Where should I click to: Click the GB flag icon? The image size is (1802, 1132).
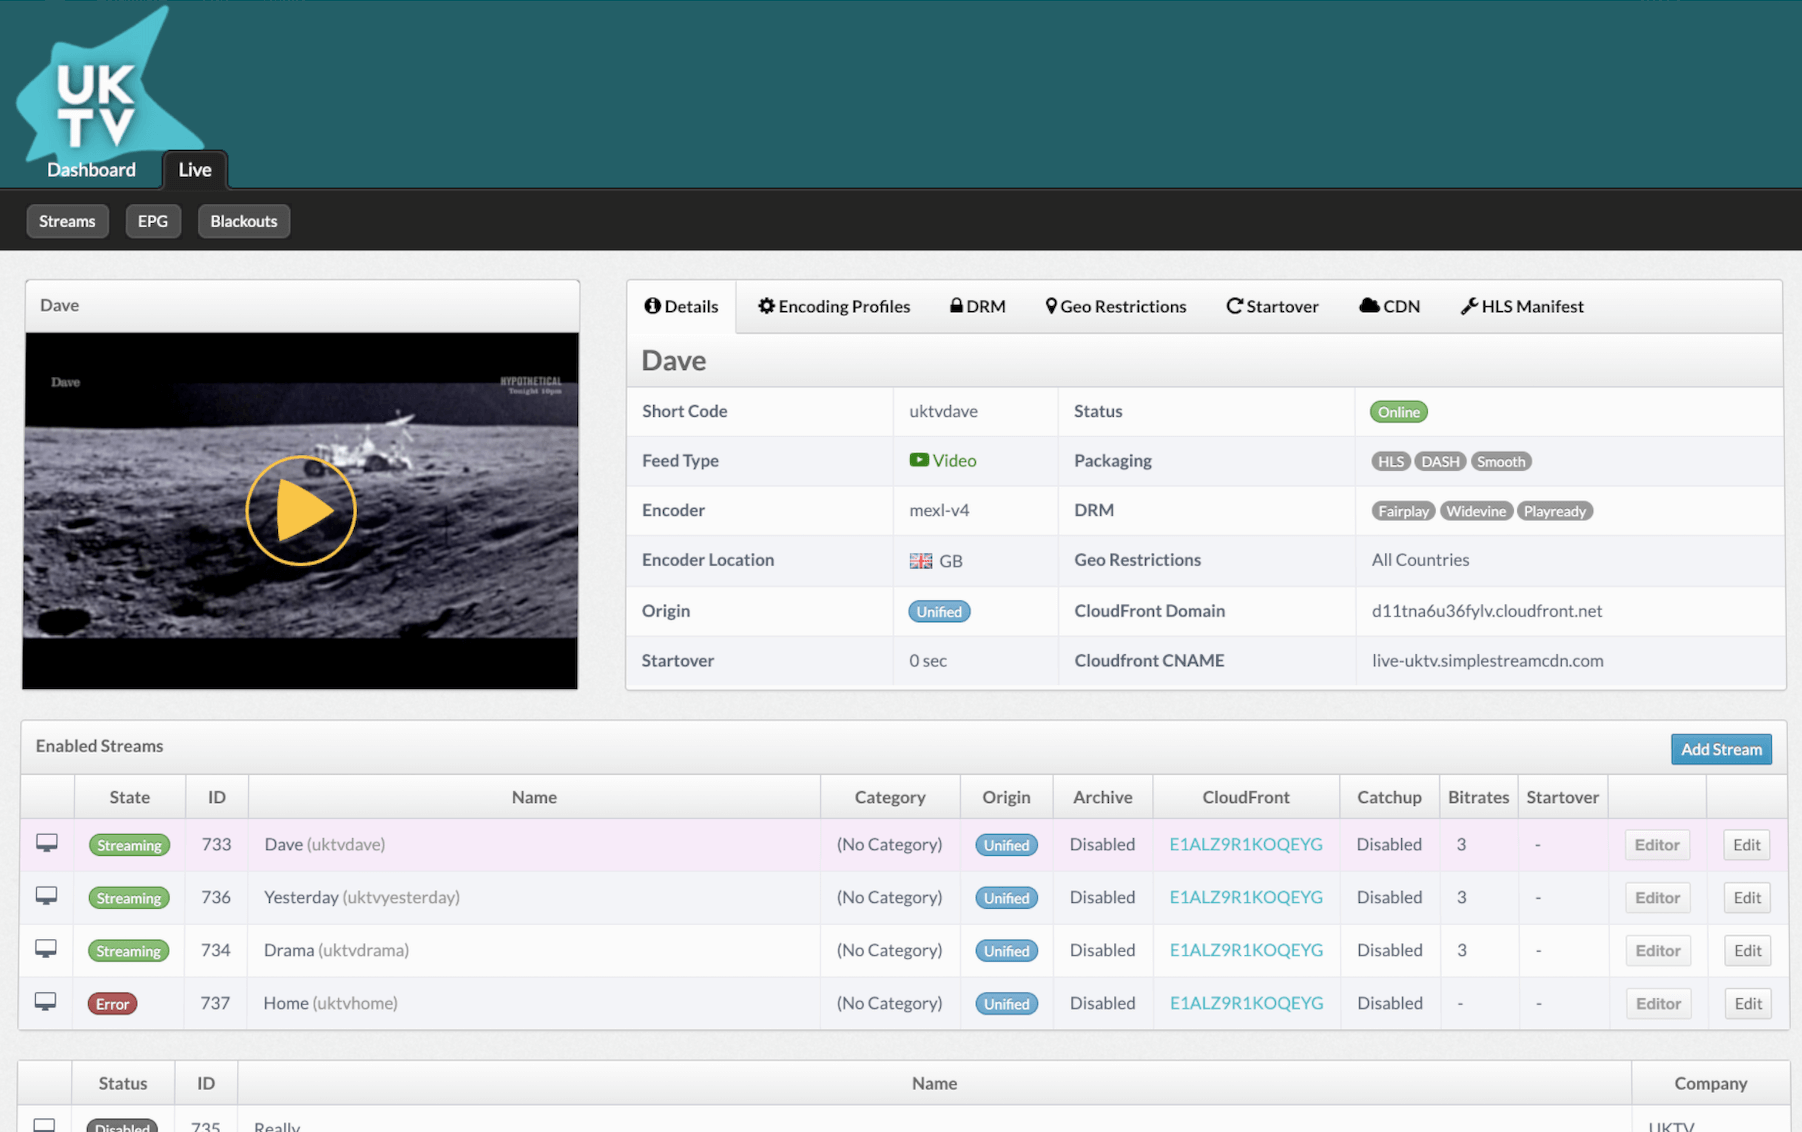921,561
